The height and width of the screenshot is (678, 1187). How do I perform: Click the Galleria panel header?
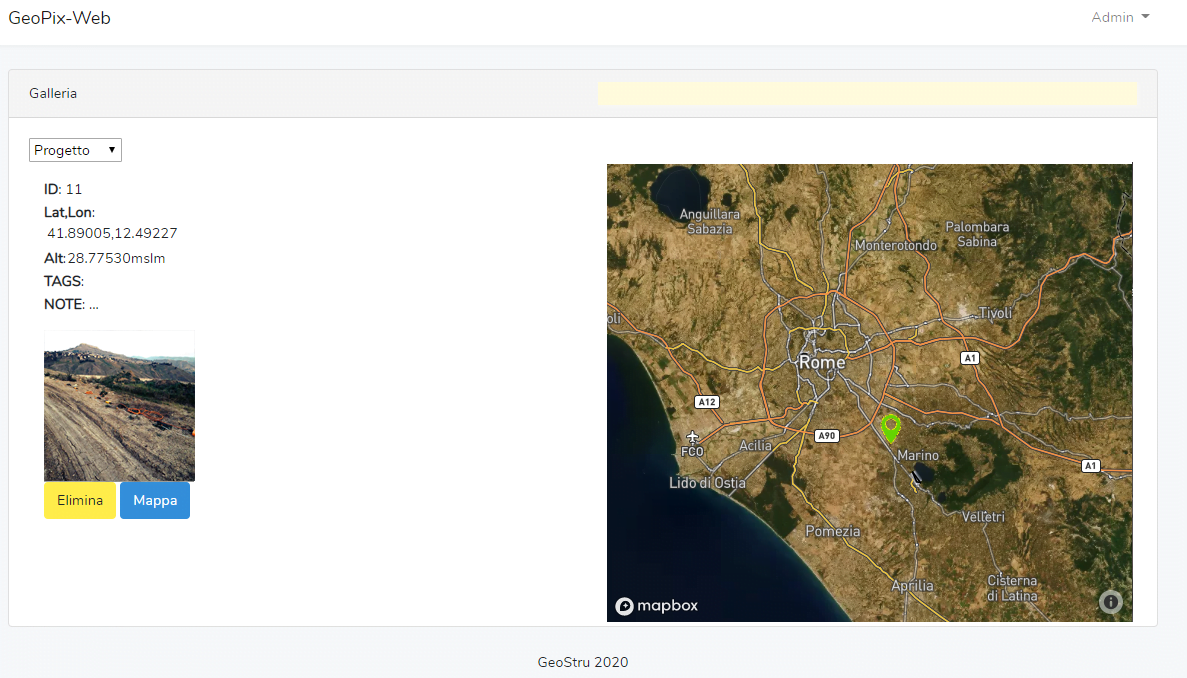pyautogui.click(x=55, y=93)
